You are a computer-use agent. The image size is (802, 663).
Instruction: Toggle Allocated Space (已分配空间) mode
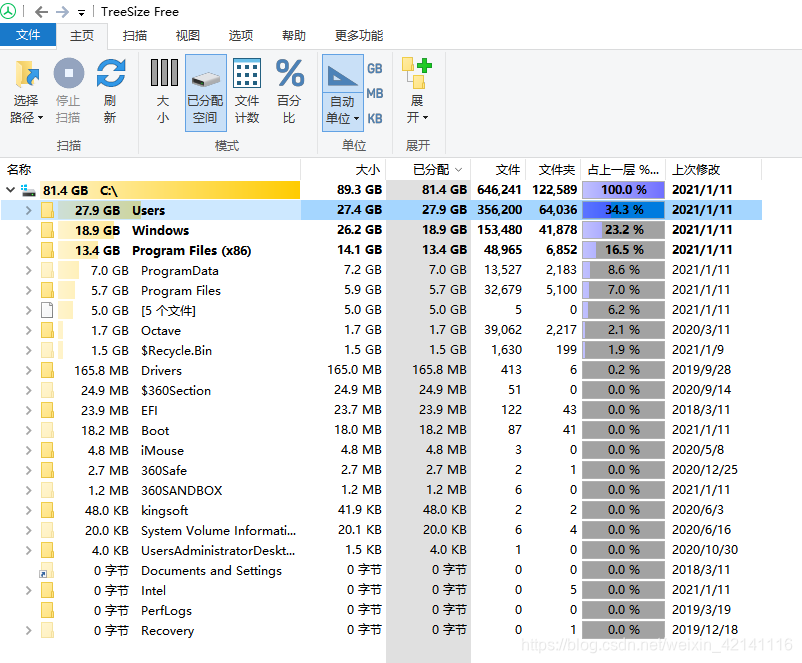(x=206, y=93)
